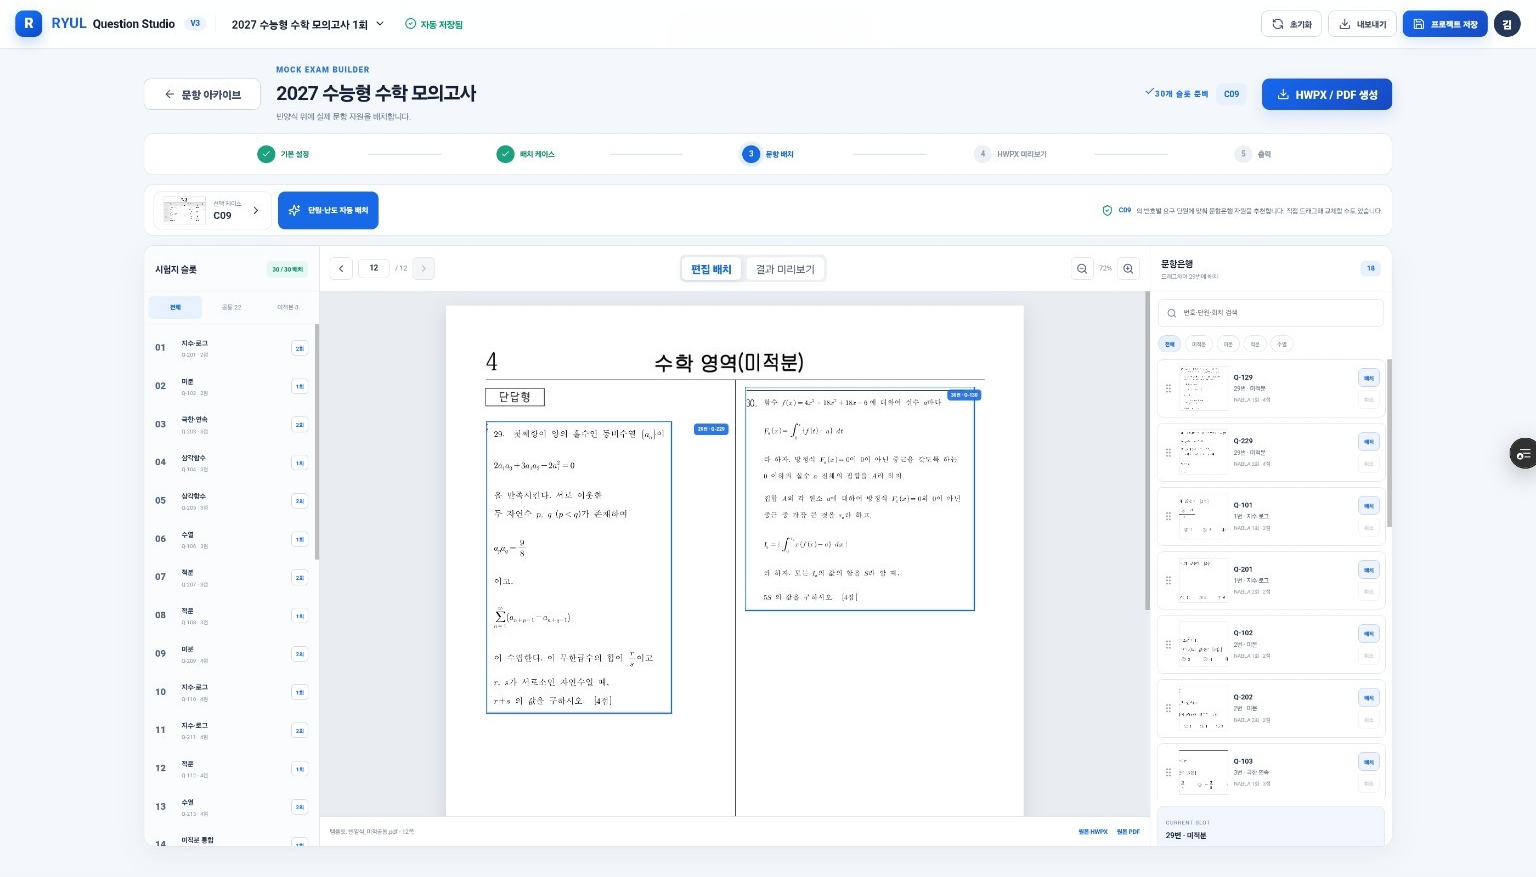Viewport: 1536px width, 877px height.
Task: Select slot 12 적분 in the slot list
Action: 231,769
